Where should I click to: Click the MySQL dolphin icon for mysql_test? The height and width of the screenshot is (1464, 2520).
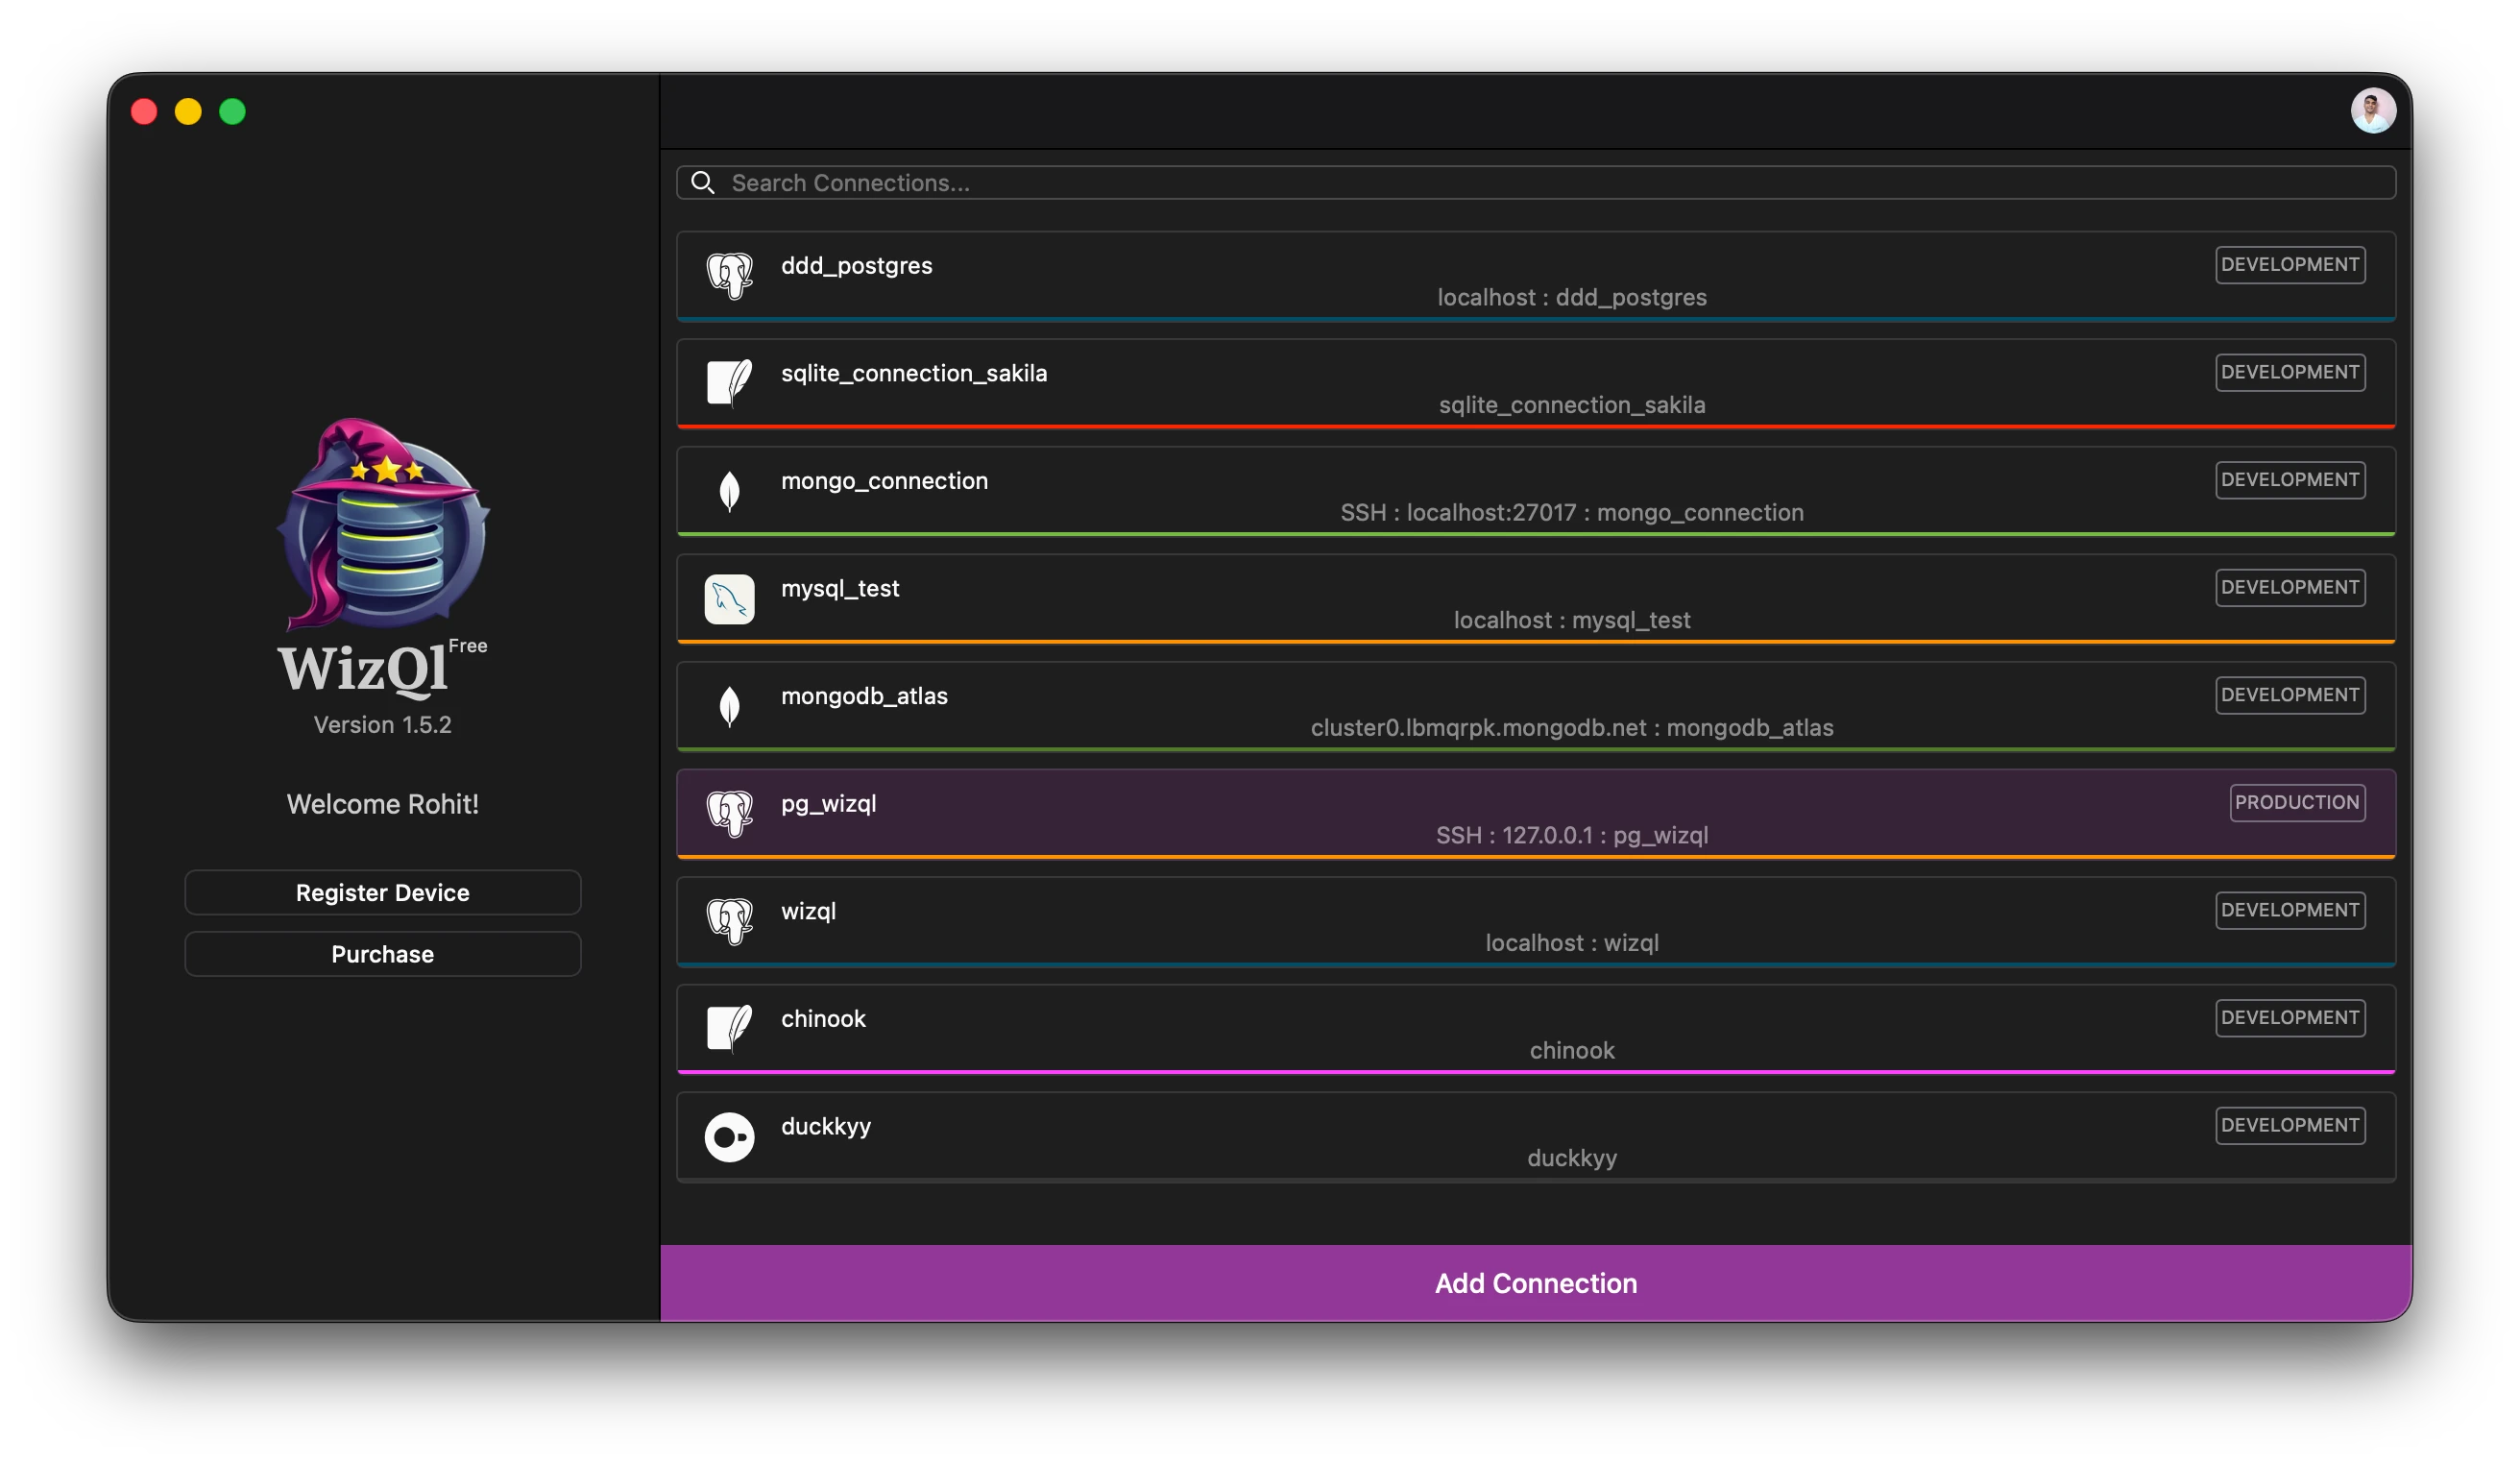click(x=729, y=599)
